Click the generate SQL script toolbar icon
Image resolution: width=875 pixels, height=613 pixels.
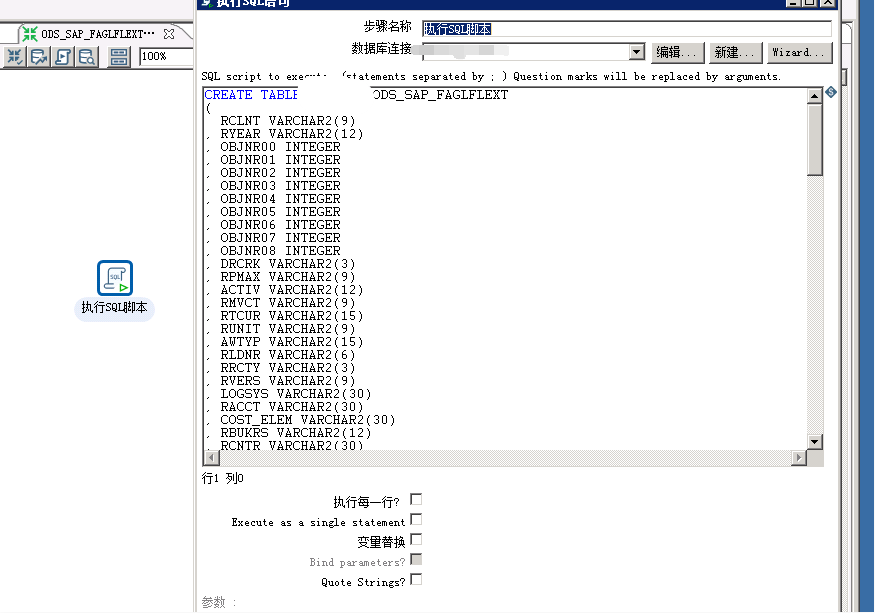coord(62,56)
